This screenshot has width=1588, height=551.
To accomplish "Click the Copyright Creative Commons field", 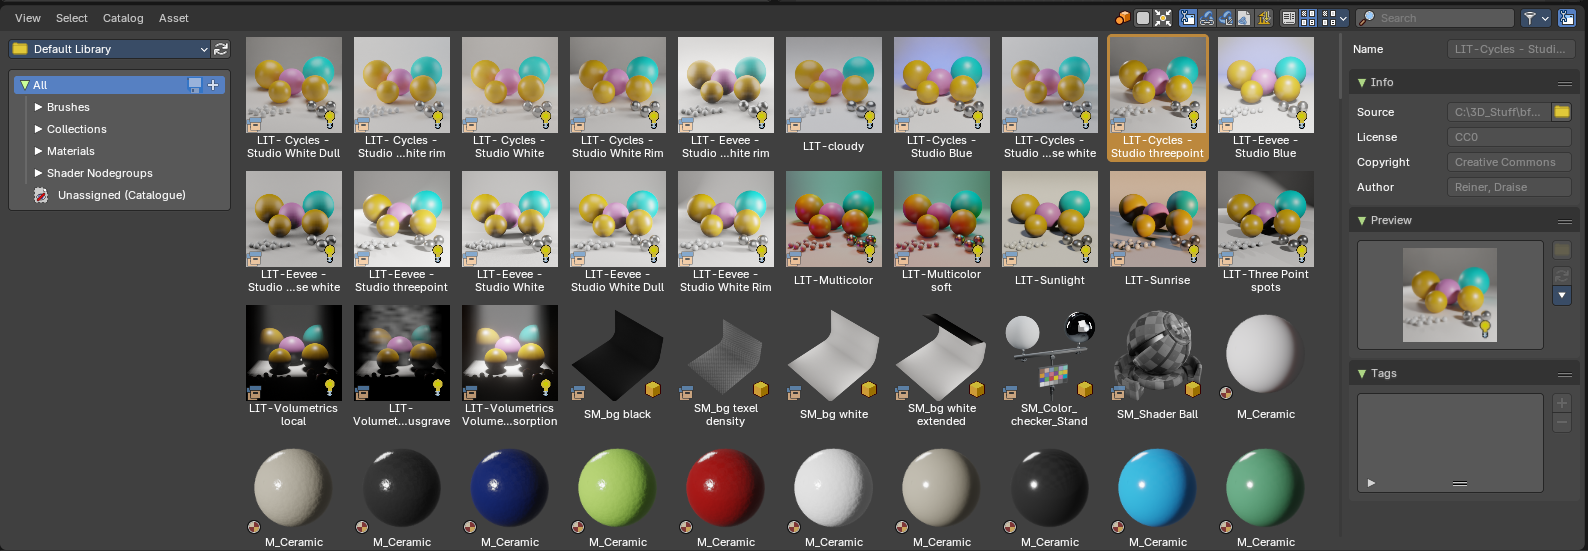I will [1510, 162].
